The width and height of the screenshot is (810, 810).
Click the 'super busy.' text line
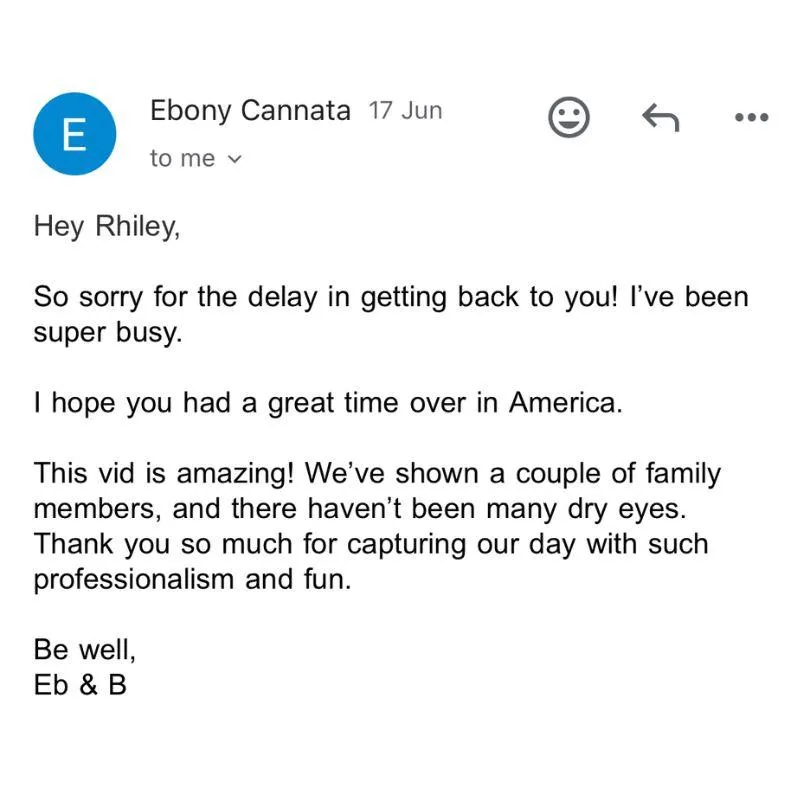click(108, 333)
